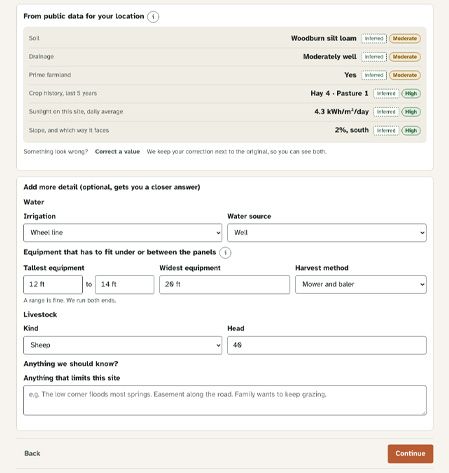Click the Widest equipment label
Image resolution: width=449 pixels, height=473 pixels.
tap(190, 268)
